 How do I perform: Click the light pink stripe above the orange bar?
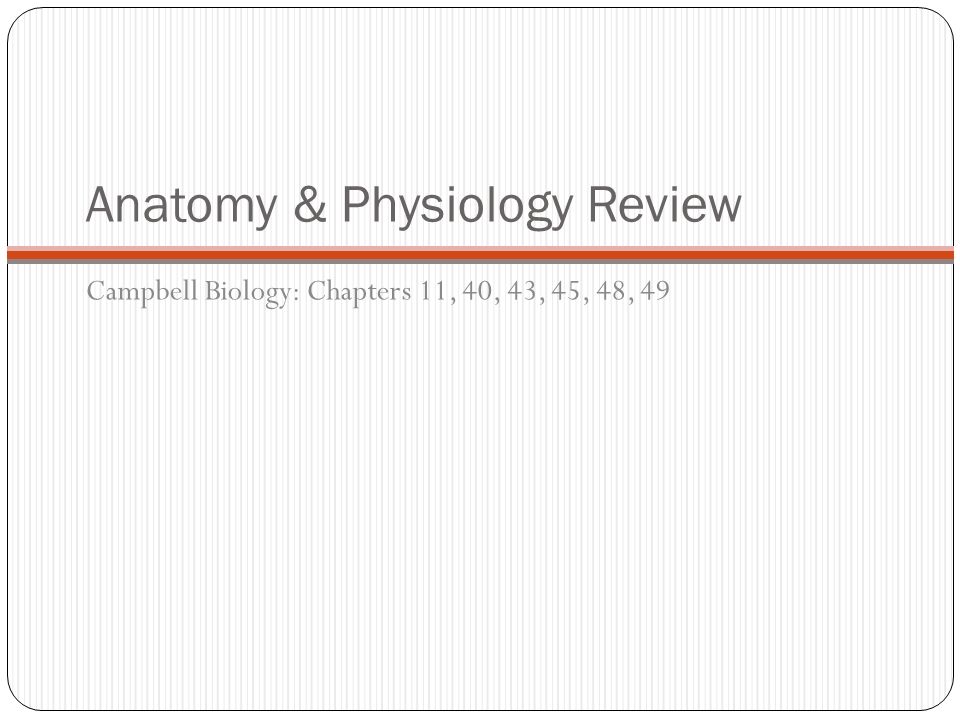(x=480, y=249)
